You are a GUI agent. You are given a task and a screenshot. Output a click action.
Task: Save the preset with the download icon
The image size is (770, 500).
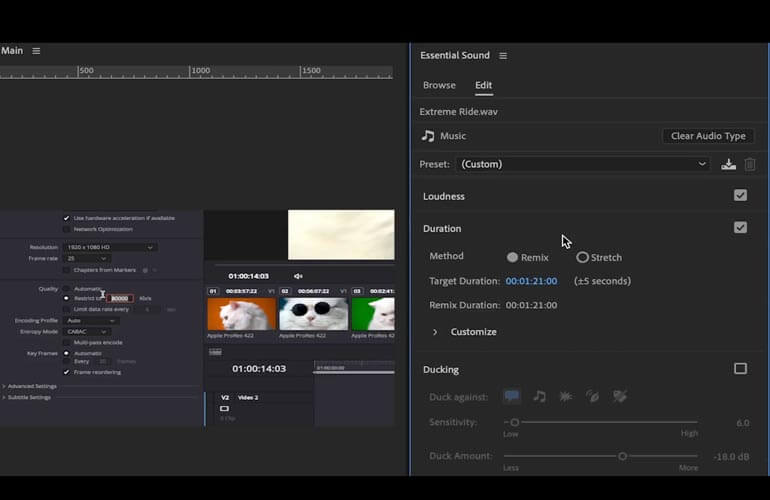pyautogui.click(x=728, y=164)
